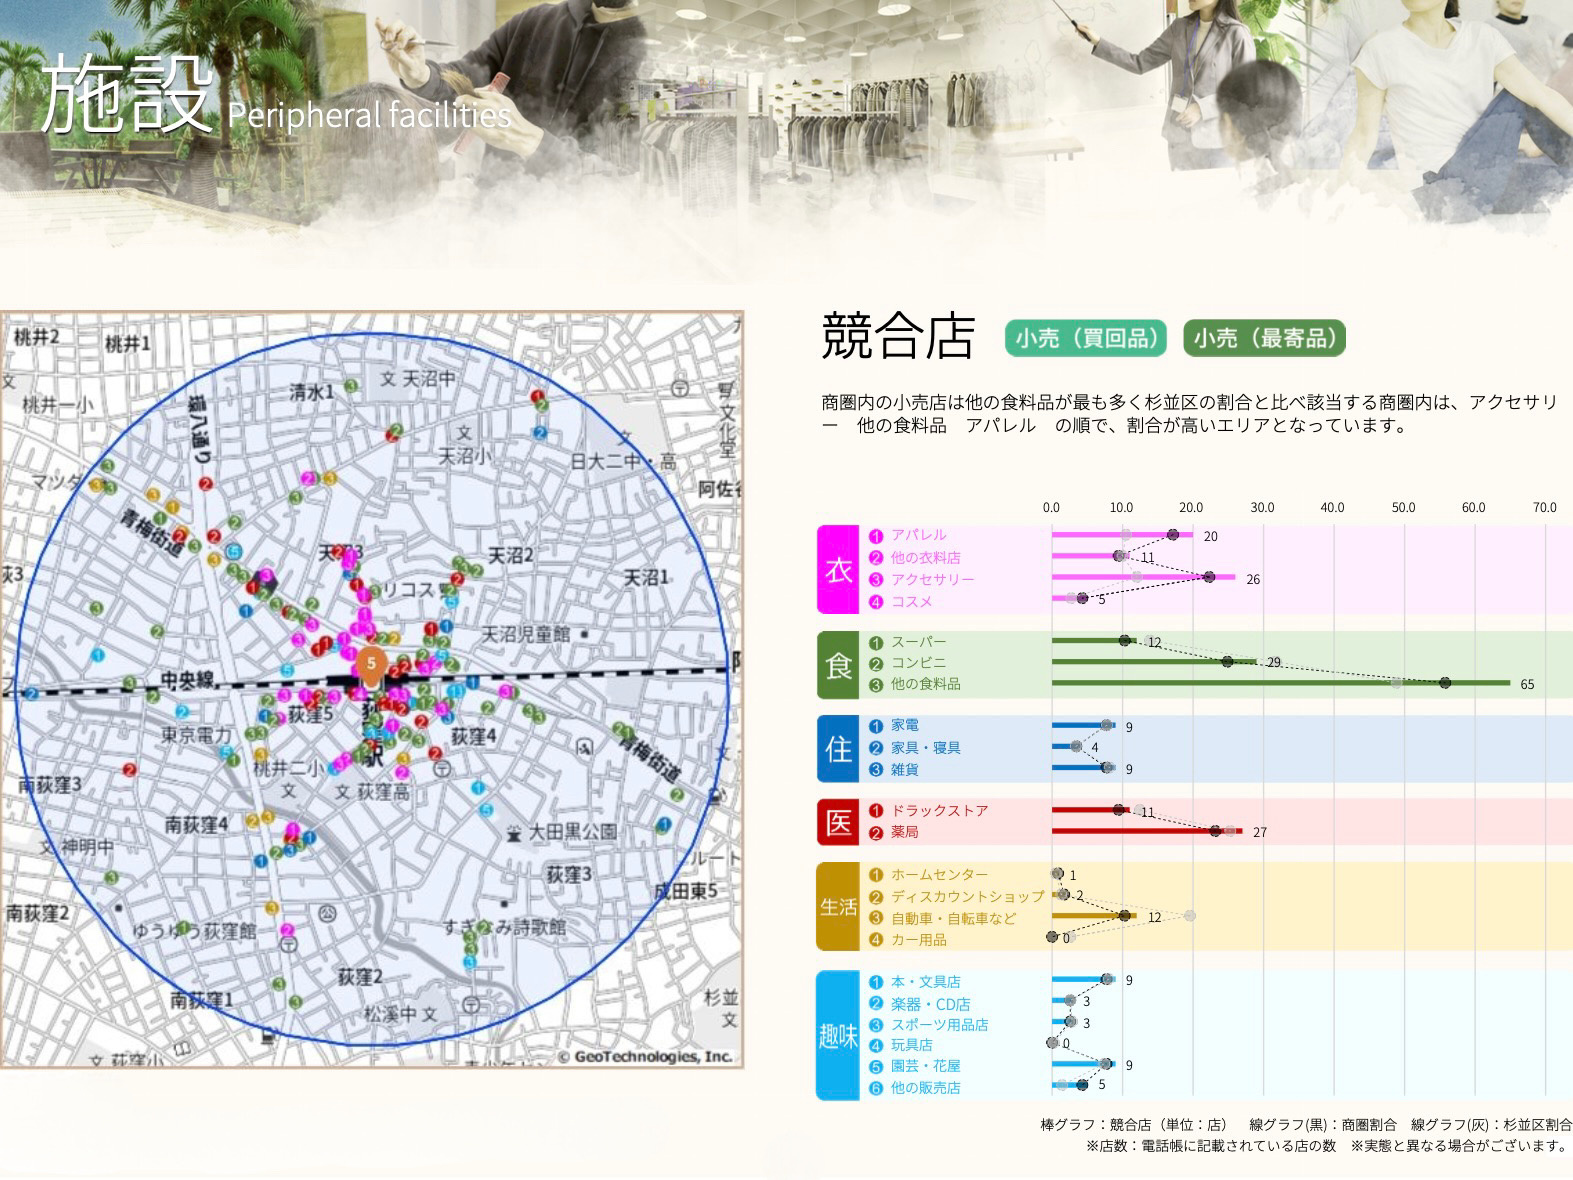
Task: Click the 自動車・自転車など legend label
Action: tap(953, 918)
